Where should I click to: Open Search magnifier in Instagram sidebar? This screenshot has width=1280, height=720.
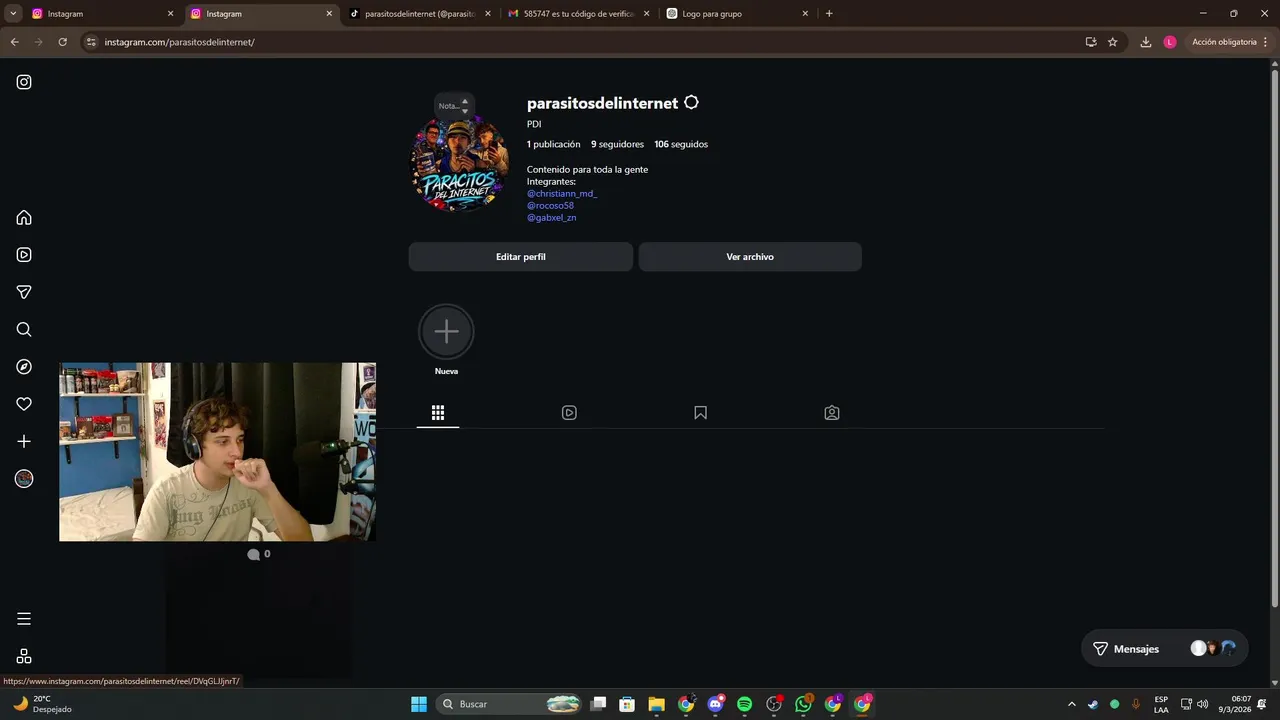(24, 330)
